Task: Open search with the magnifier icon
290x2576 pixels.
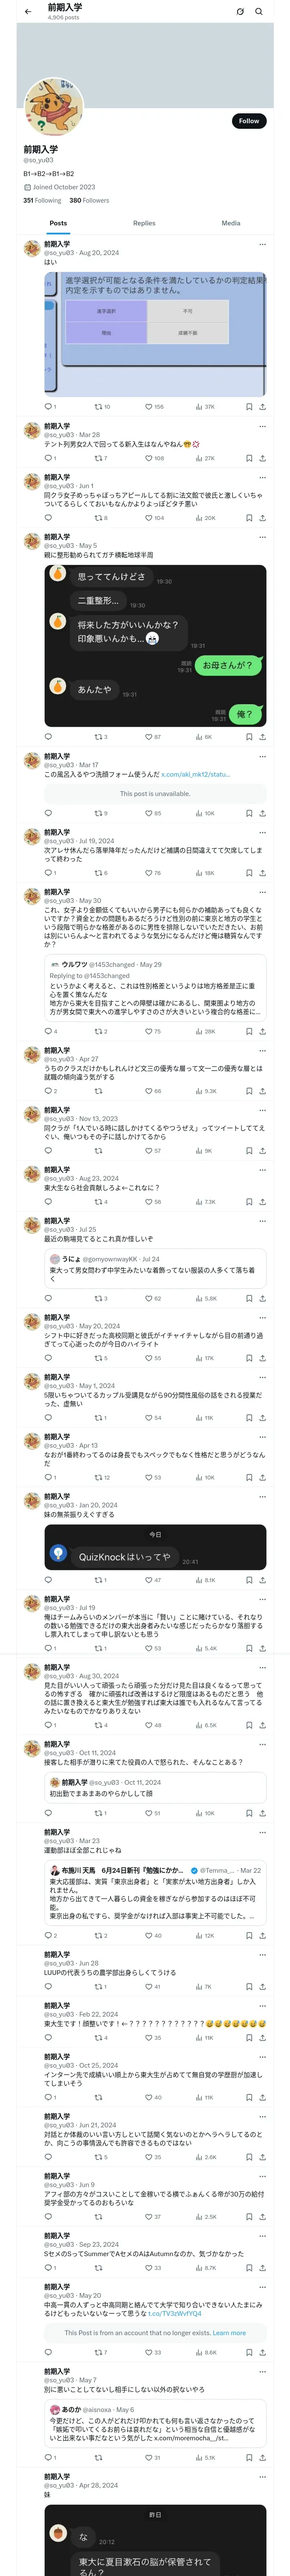Action: click(259, 11)
